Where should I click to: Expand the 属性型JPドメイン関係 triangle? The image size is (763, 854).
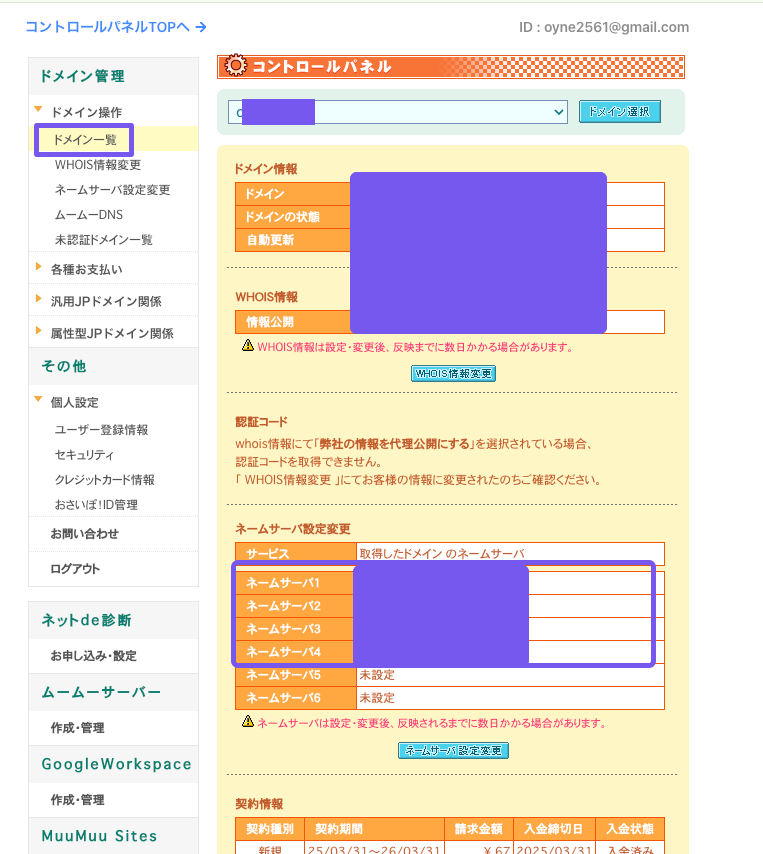coord(39,330)
